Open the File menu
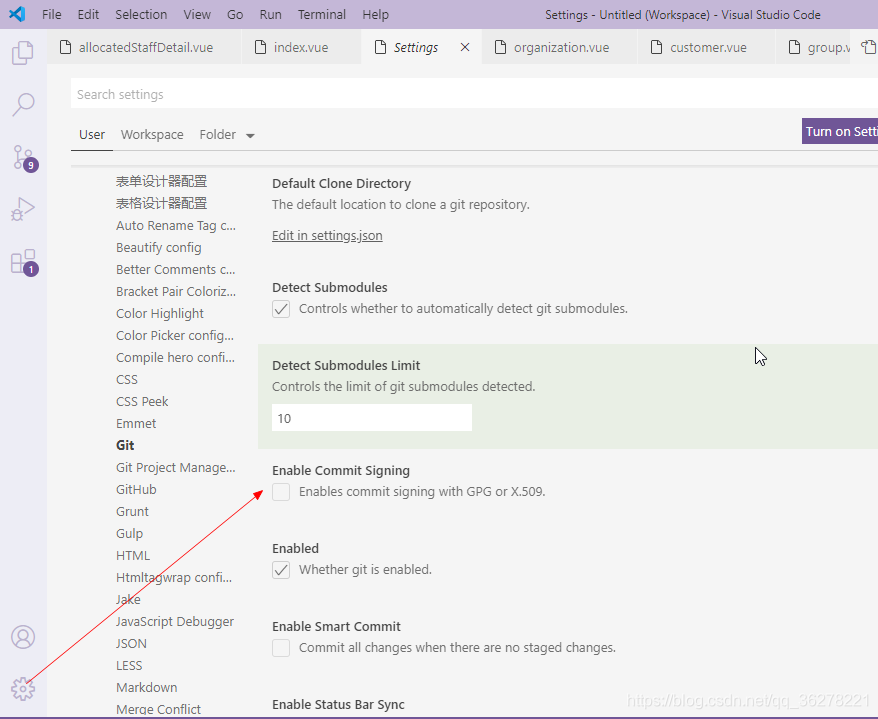 (x=52, y=15)
